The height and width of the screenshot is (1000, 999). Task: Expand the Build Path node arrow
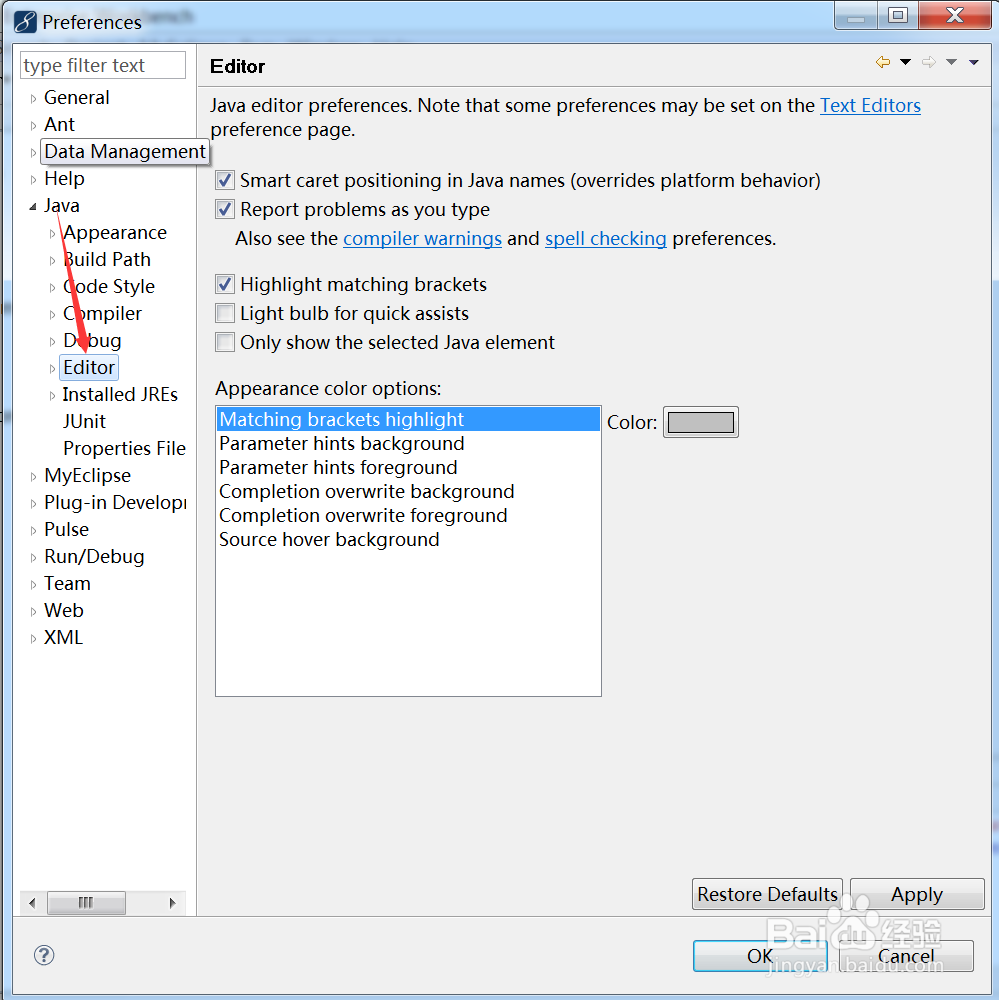52,260
